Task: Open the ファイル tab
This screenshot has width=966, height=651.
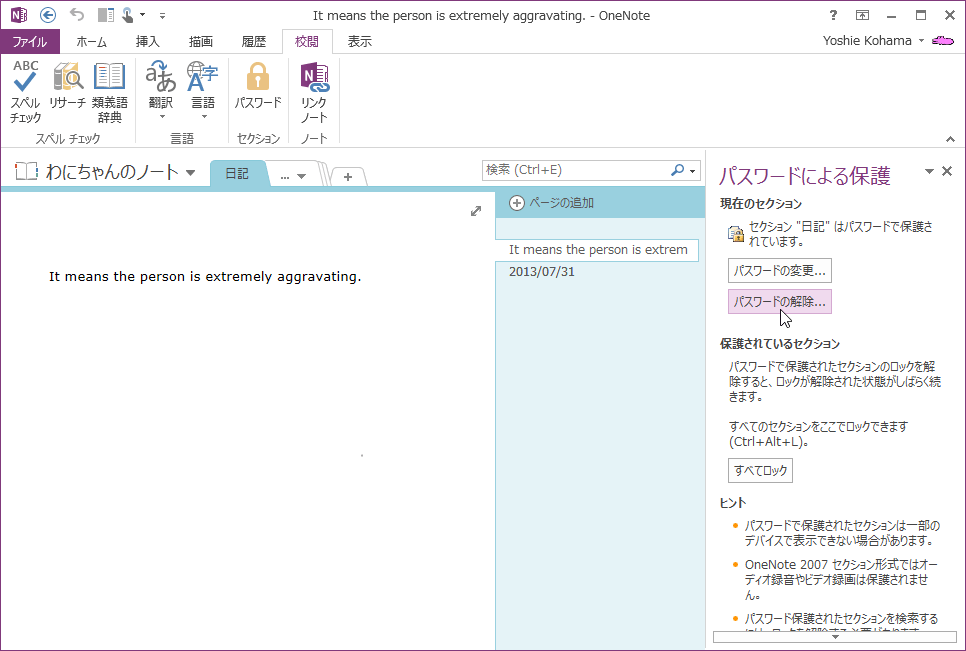Action: point(30,42)
